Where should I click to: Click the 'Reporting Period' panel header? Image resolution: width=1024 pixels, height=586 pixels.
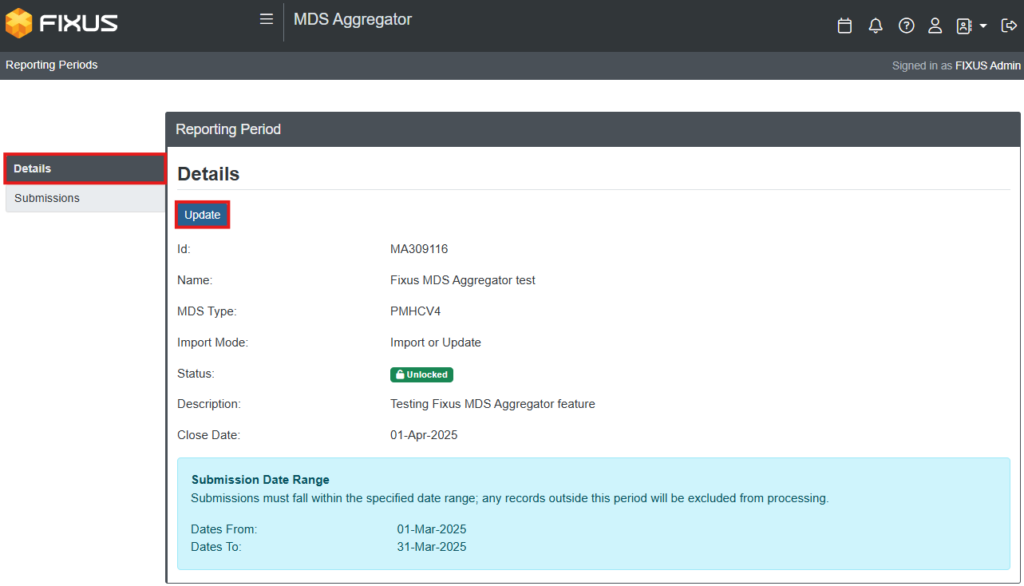(593, 129)
